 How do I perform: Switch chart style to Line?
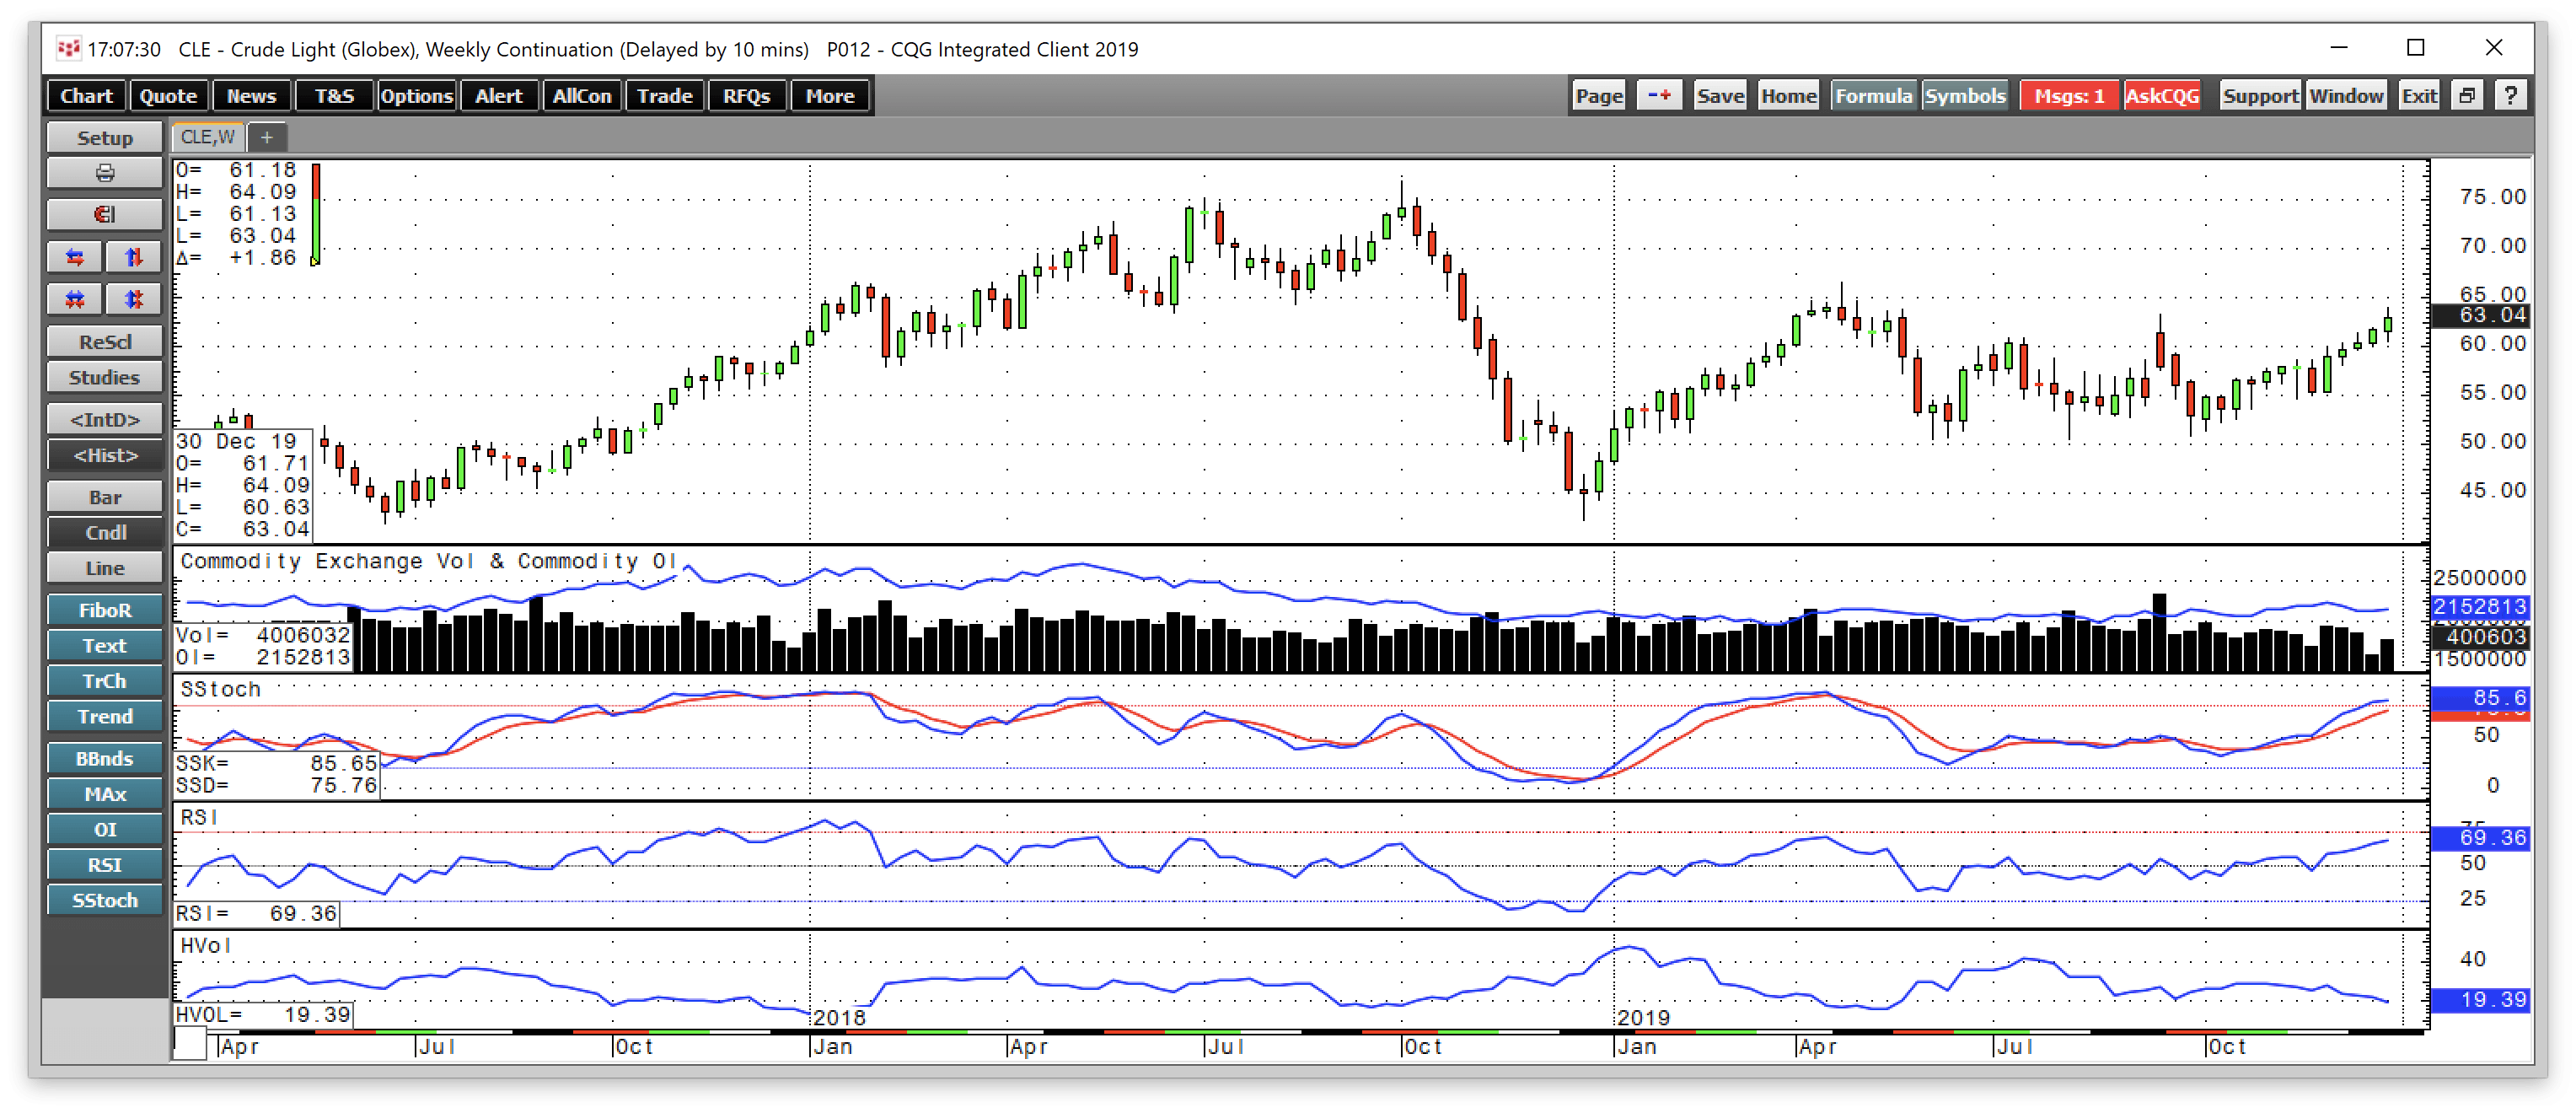click(x=104, y=568)
